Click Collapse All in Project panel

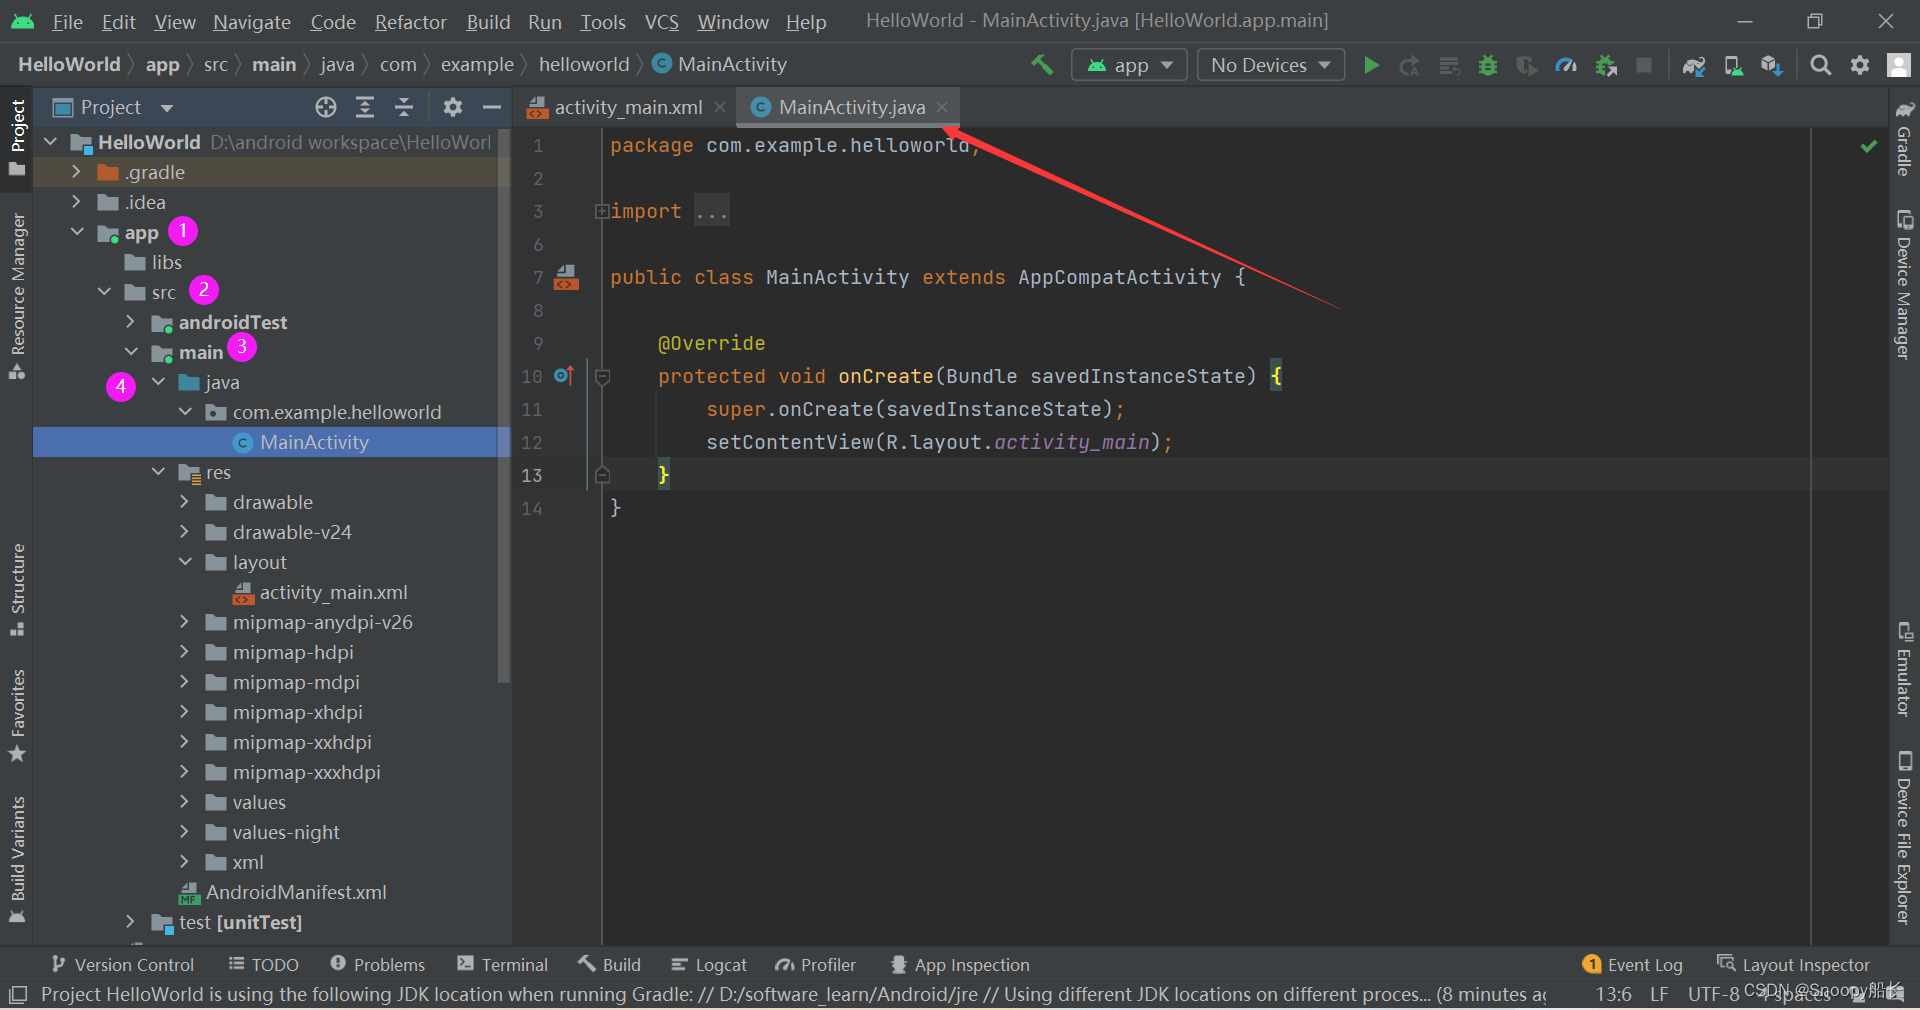tap(404, 107)
